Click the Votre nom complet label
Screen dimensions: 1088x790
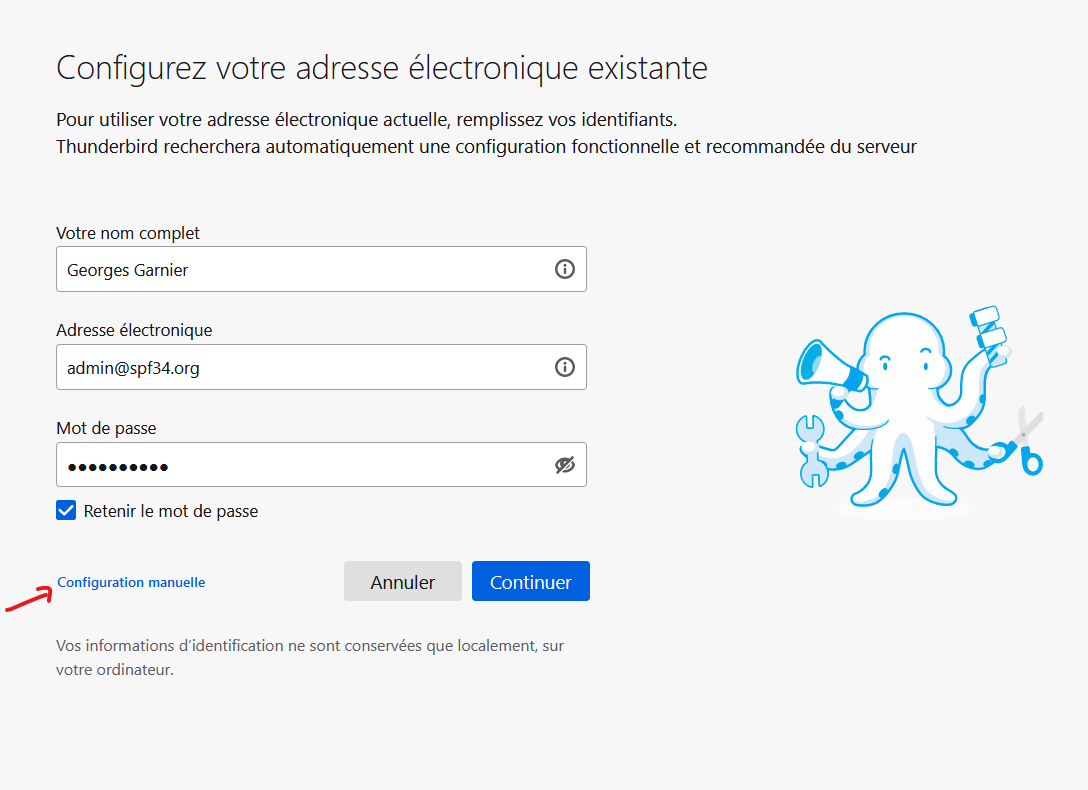click(128, 233)
